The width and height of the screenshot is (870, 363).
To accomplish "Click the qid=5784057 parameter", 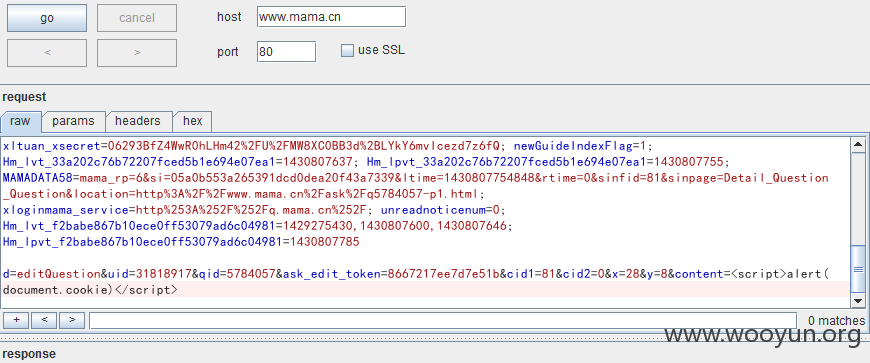I will click(238, 274).
